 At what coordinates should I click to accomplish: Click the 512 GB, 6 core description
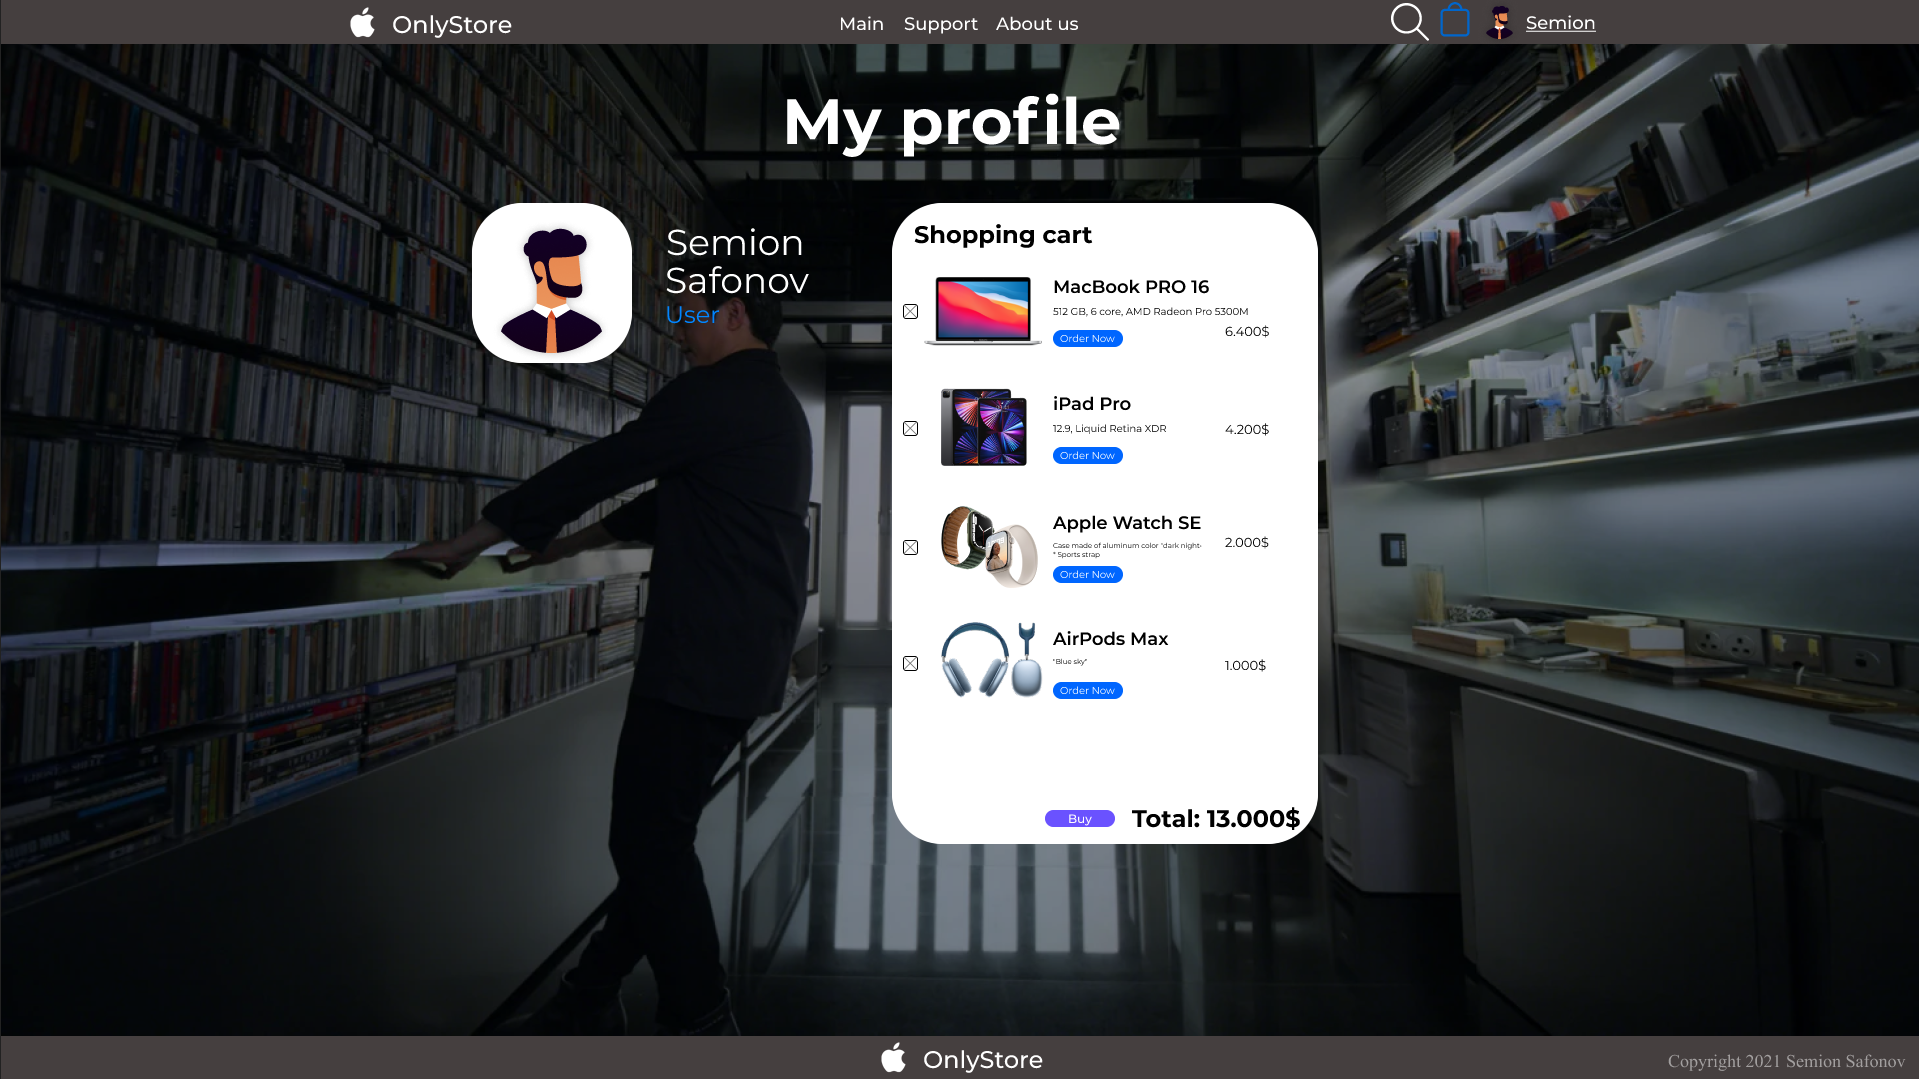[1151, 312]
